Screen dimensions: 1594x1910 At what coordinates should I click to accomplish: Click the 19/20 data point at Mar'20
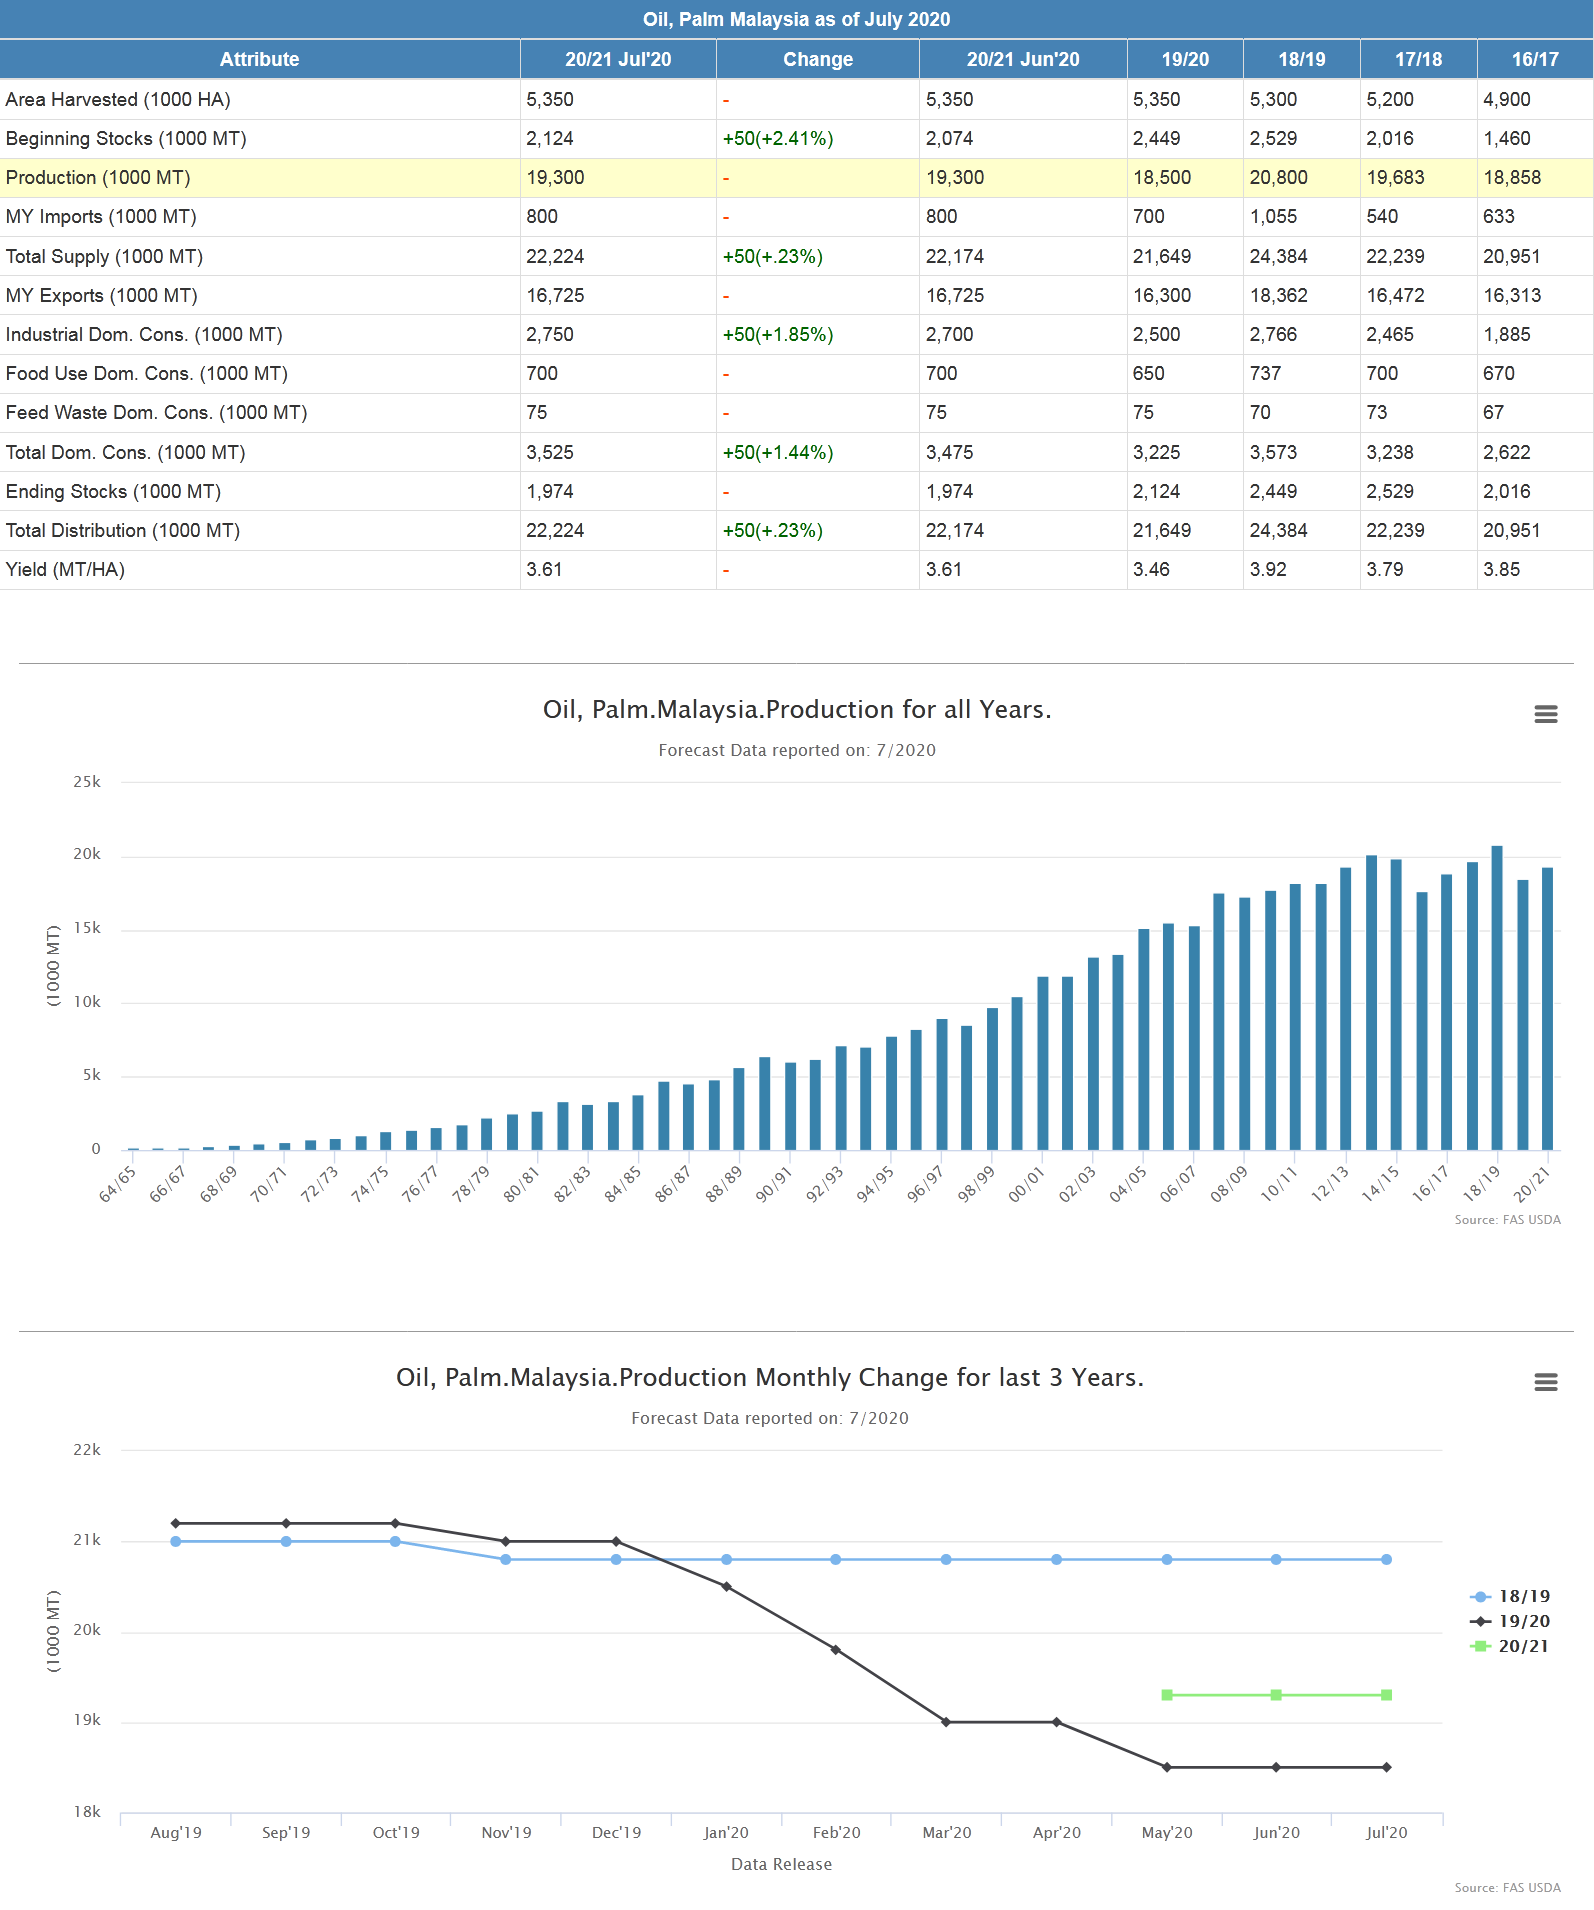946,1722
